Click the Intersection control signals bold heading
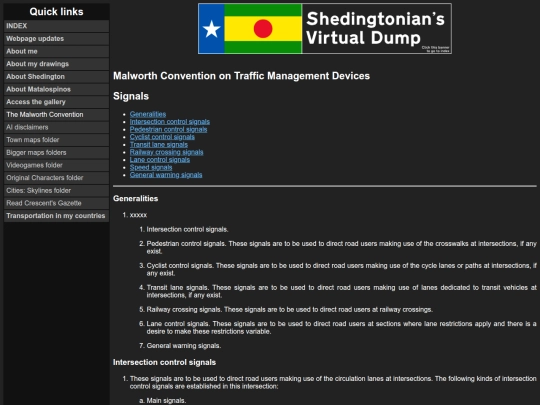540x405 pixels. point(165,362)
